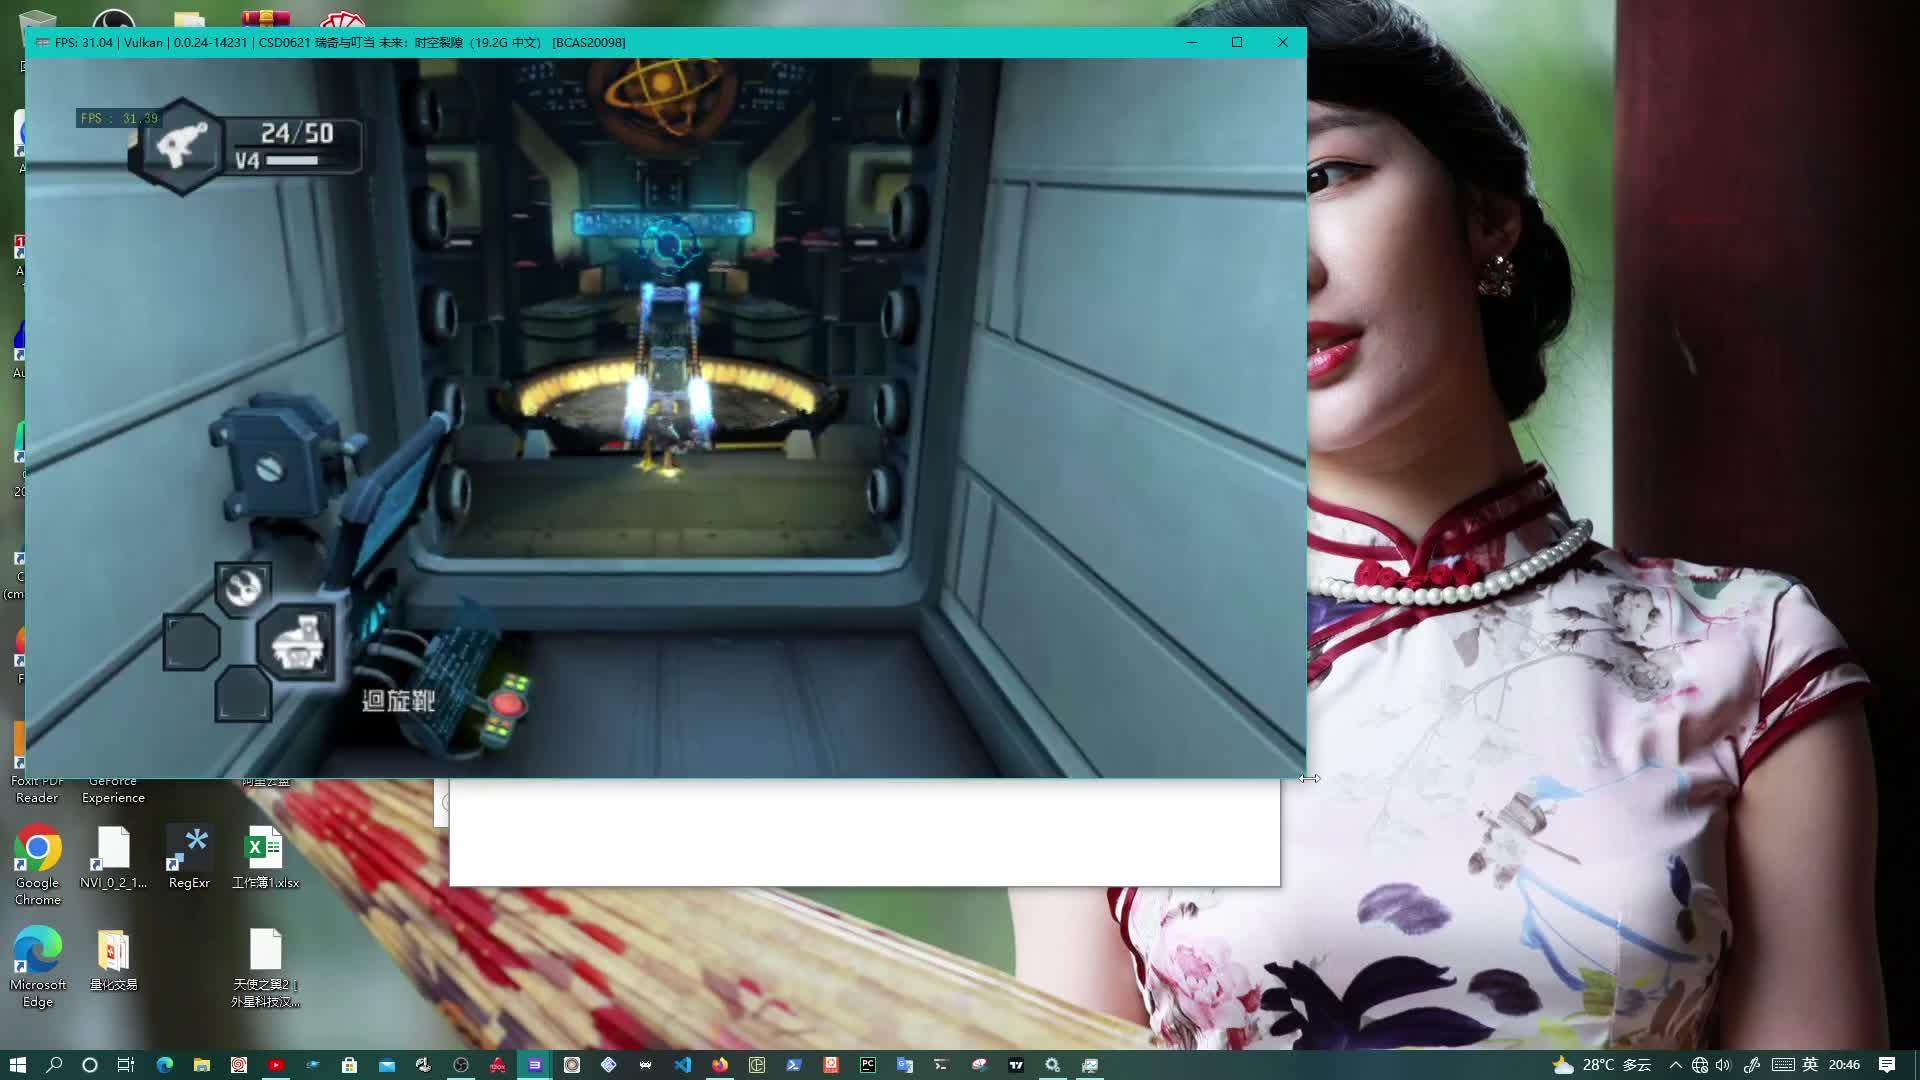Image resolution: width=1920 pixels, height=1080 pixels.
Task: Switch input language using the 英 indicator
Action: coord(1810,1065)
